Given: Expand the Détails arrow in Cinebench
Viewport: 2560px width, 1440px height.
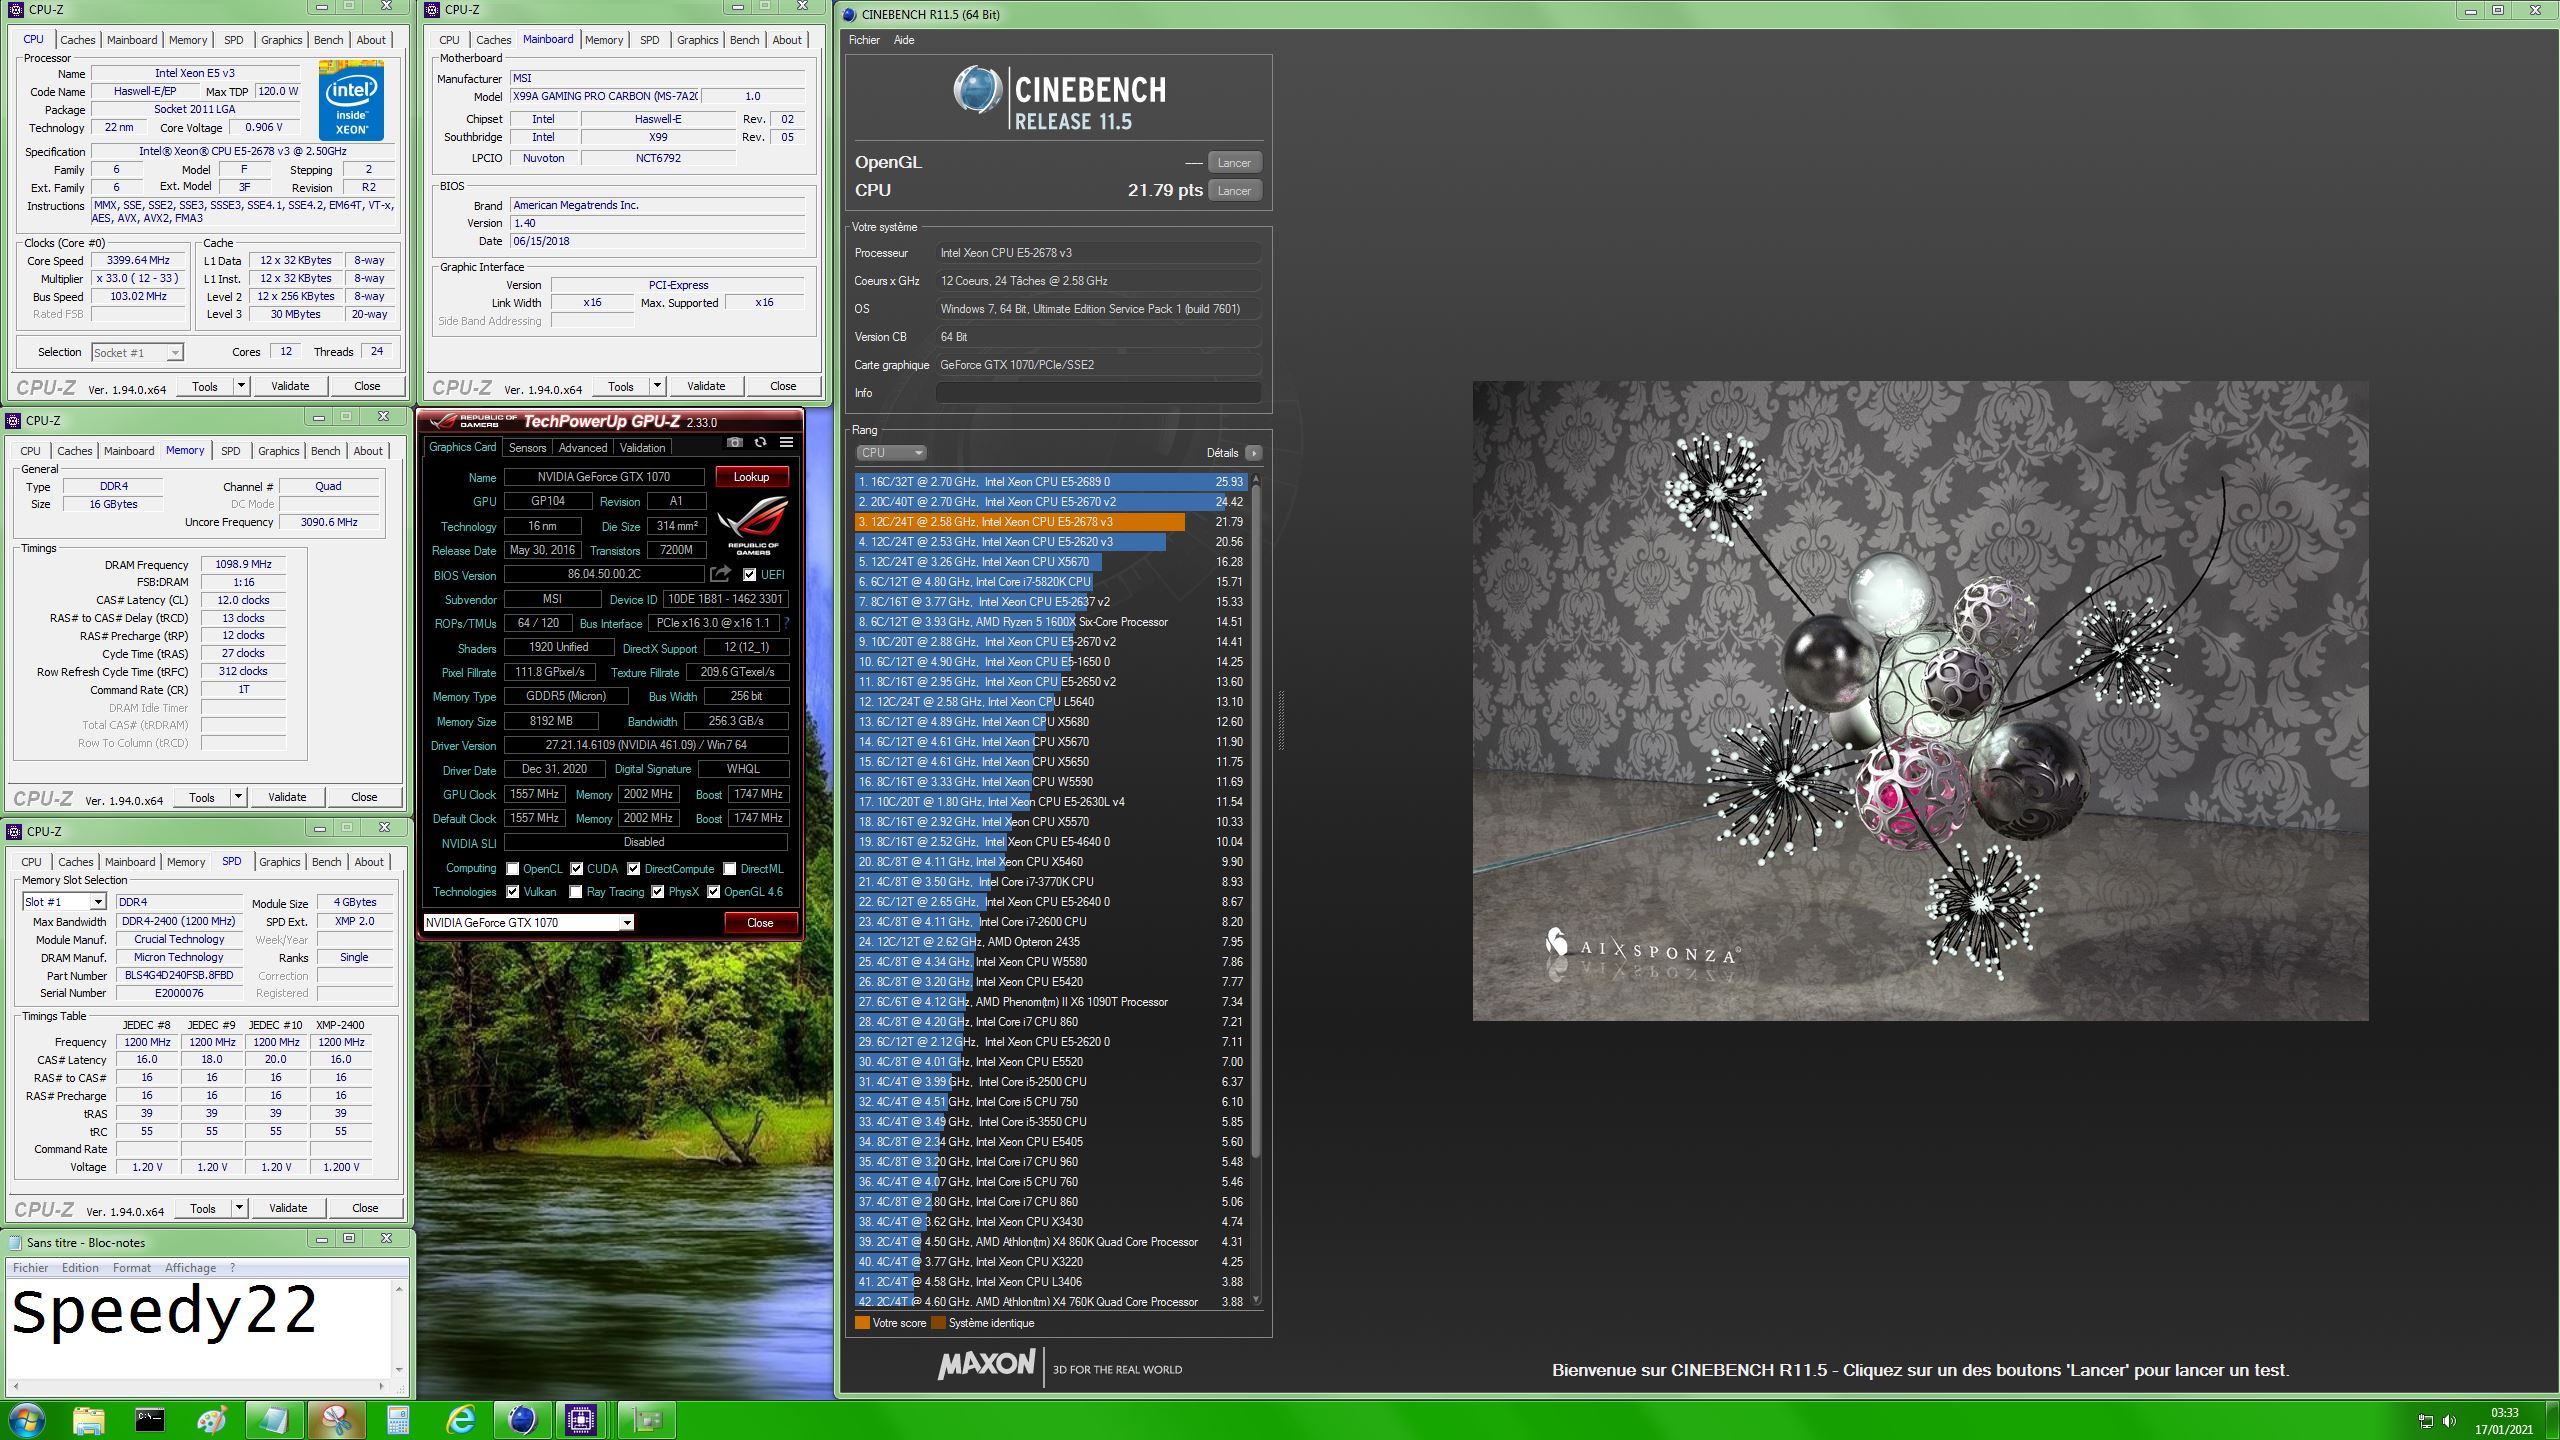Looking at the screenshot, I should [1254, 453].
